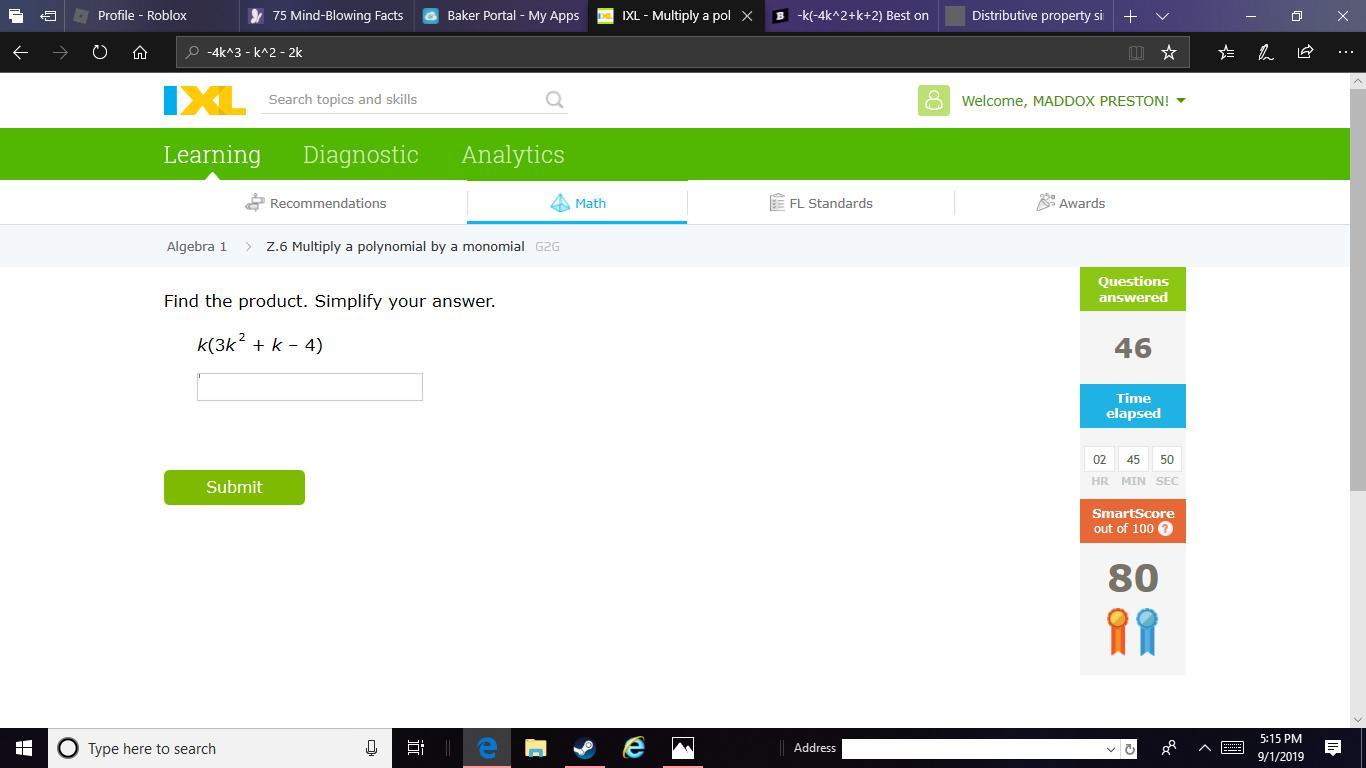
Task: Open the FL Standards tab
Action: [821, 203]
